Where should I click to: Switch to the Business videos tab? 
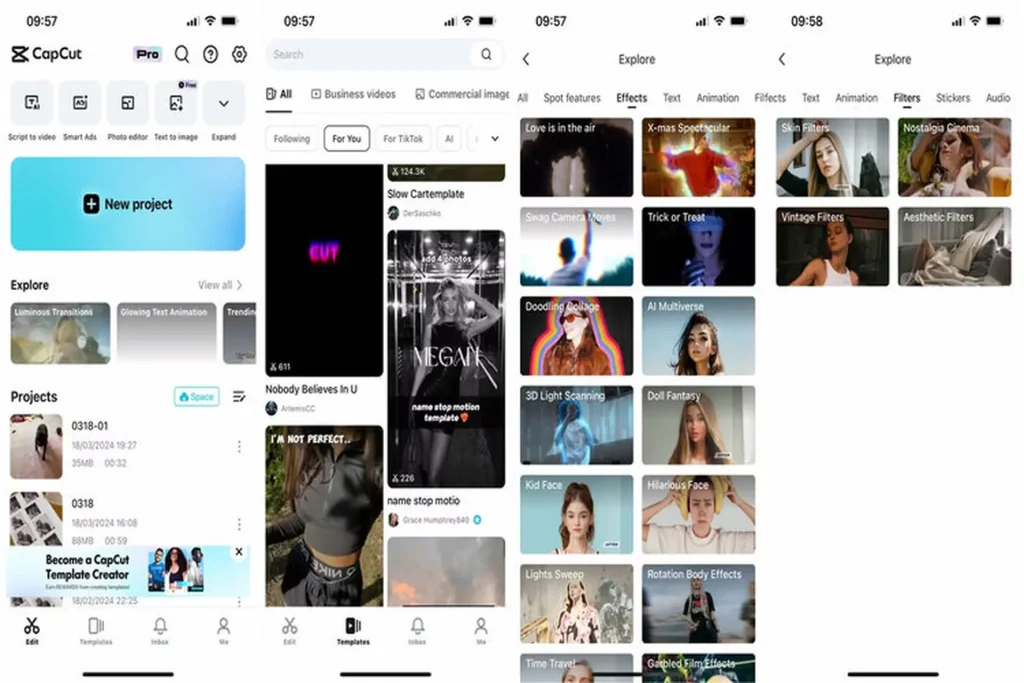(x=353, y=93)
